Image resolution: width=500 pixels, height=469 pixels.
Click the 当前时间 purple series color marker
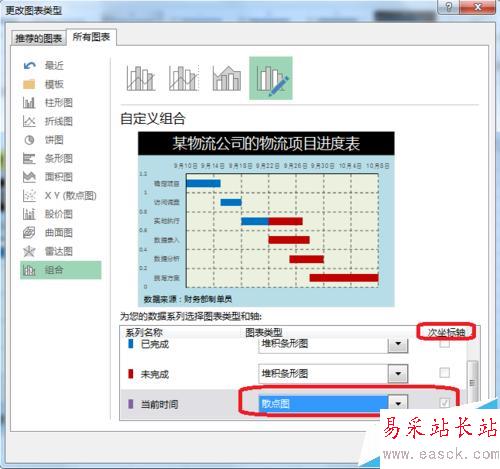point(131,404)
